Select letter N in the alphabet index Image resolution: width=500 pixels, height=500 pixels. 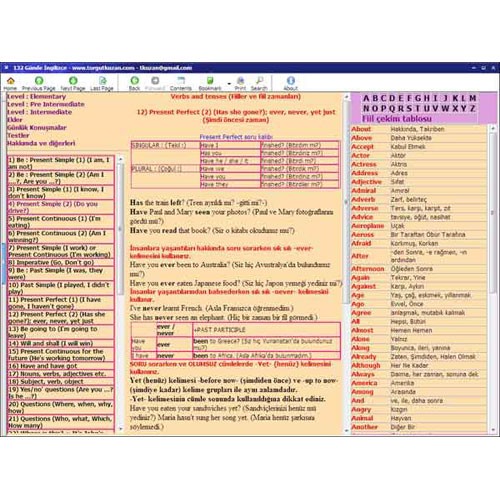pos(366,108)
